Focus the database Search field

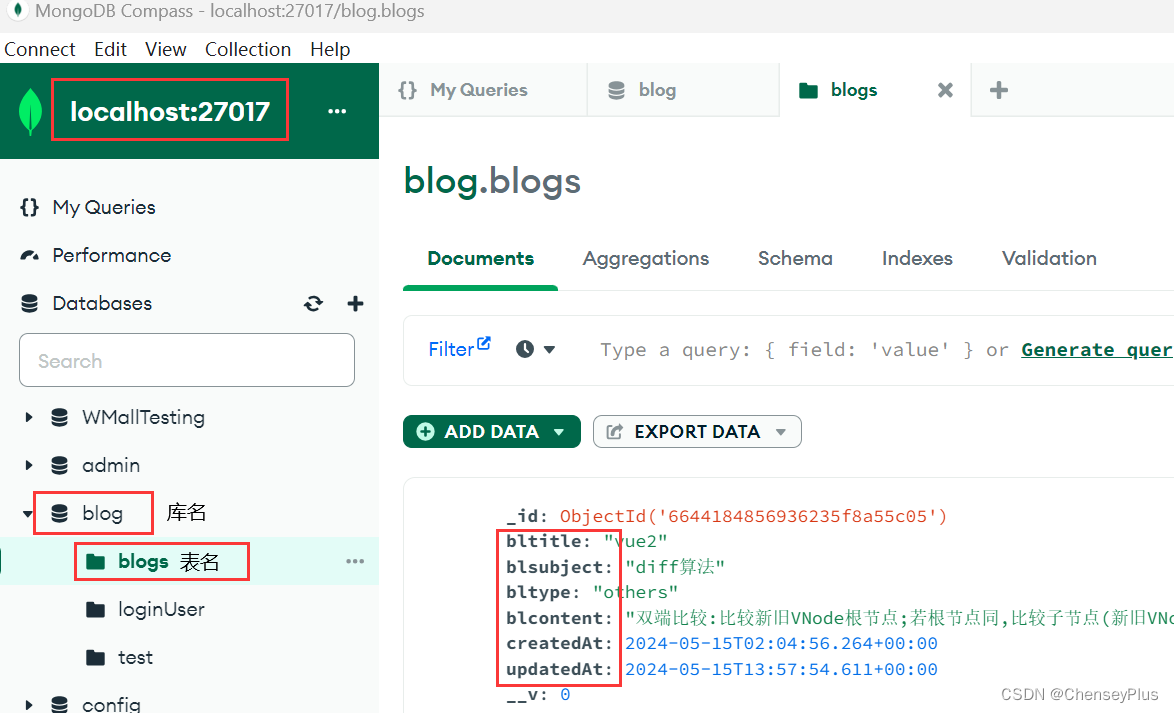(186, 360)
